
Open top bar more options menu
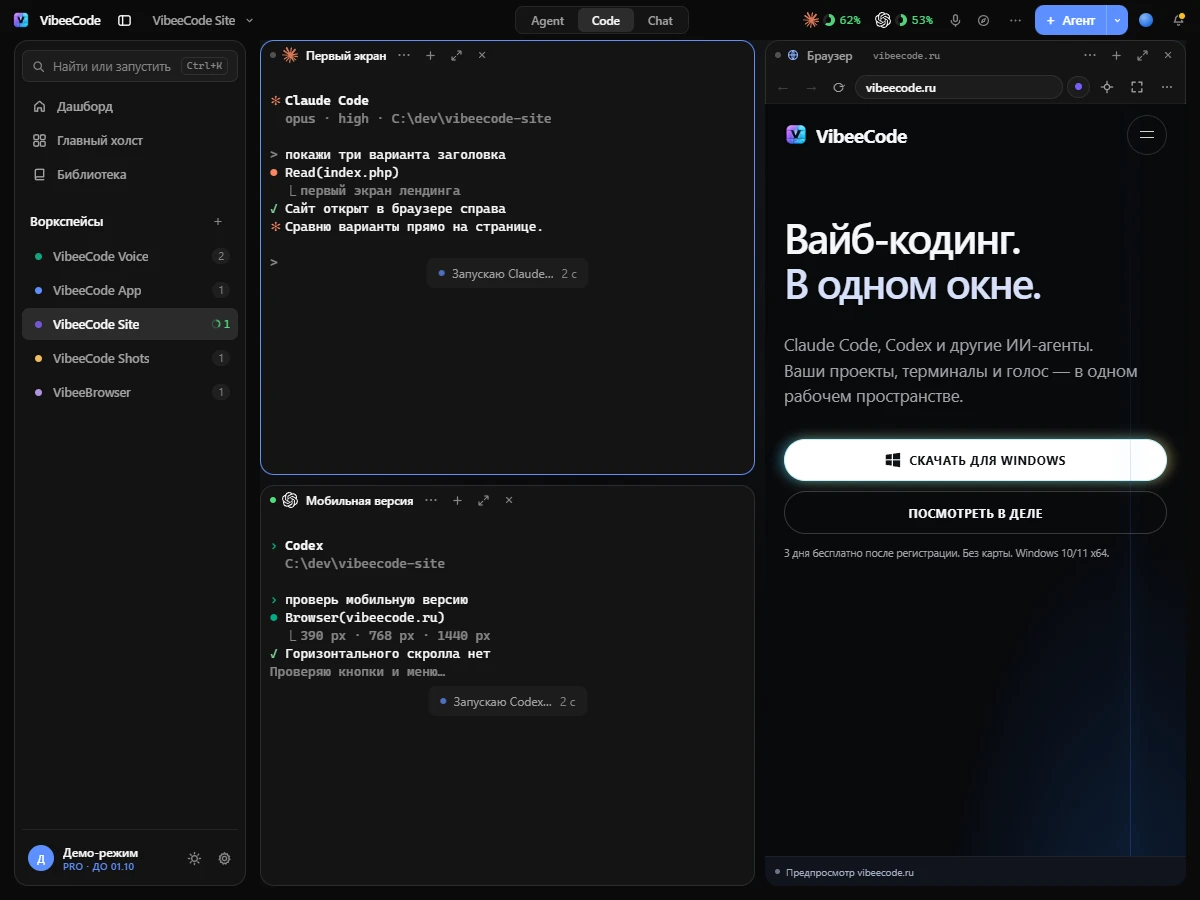click(x=1016, y=20)
